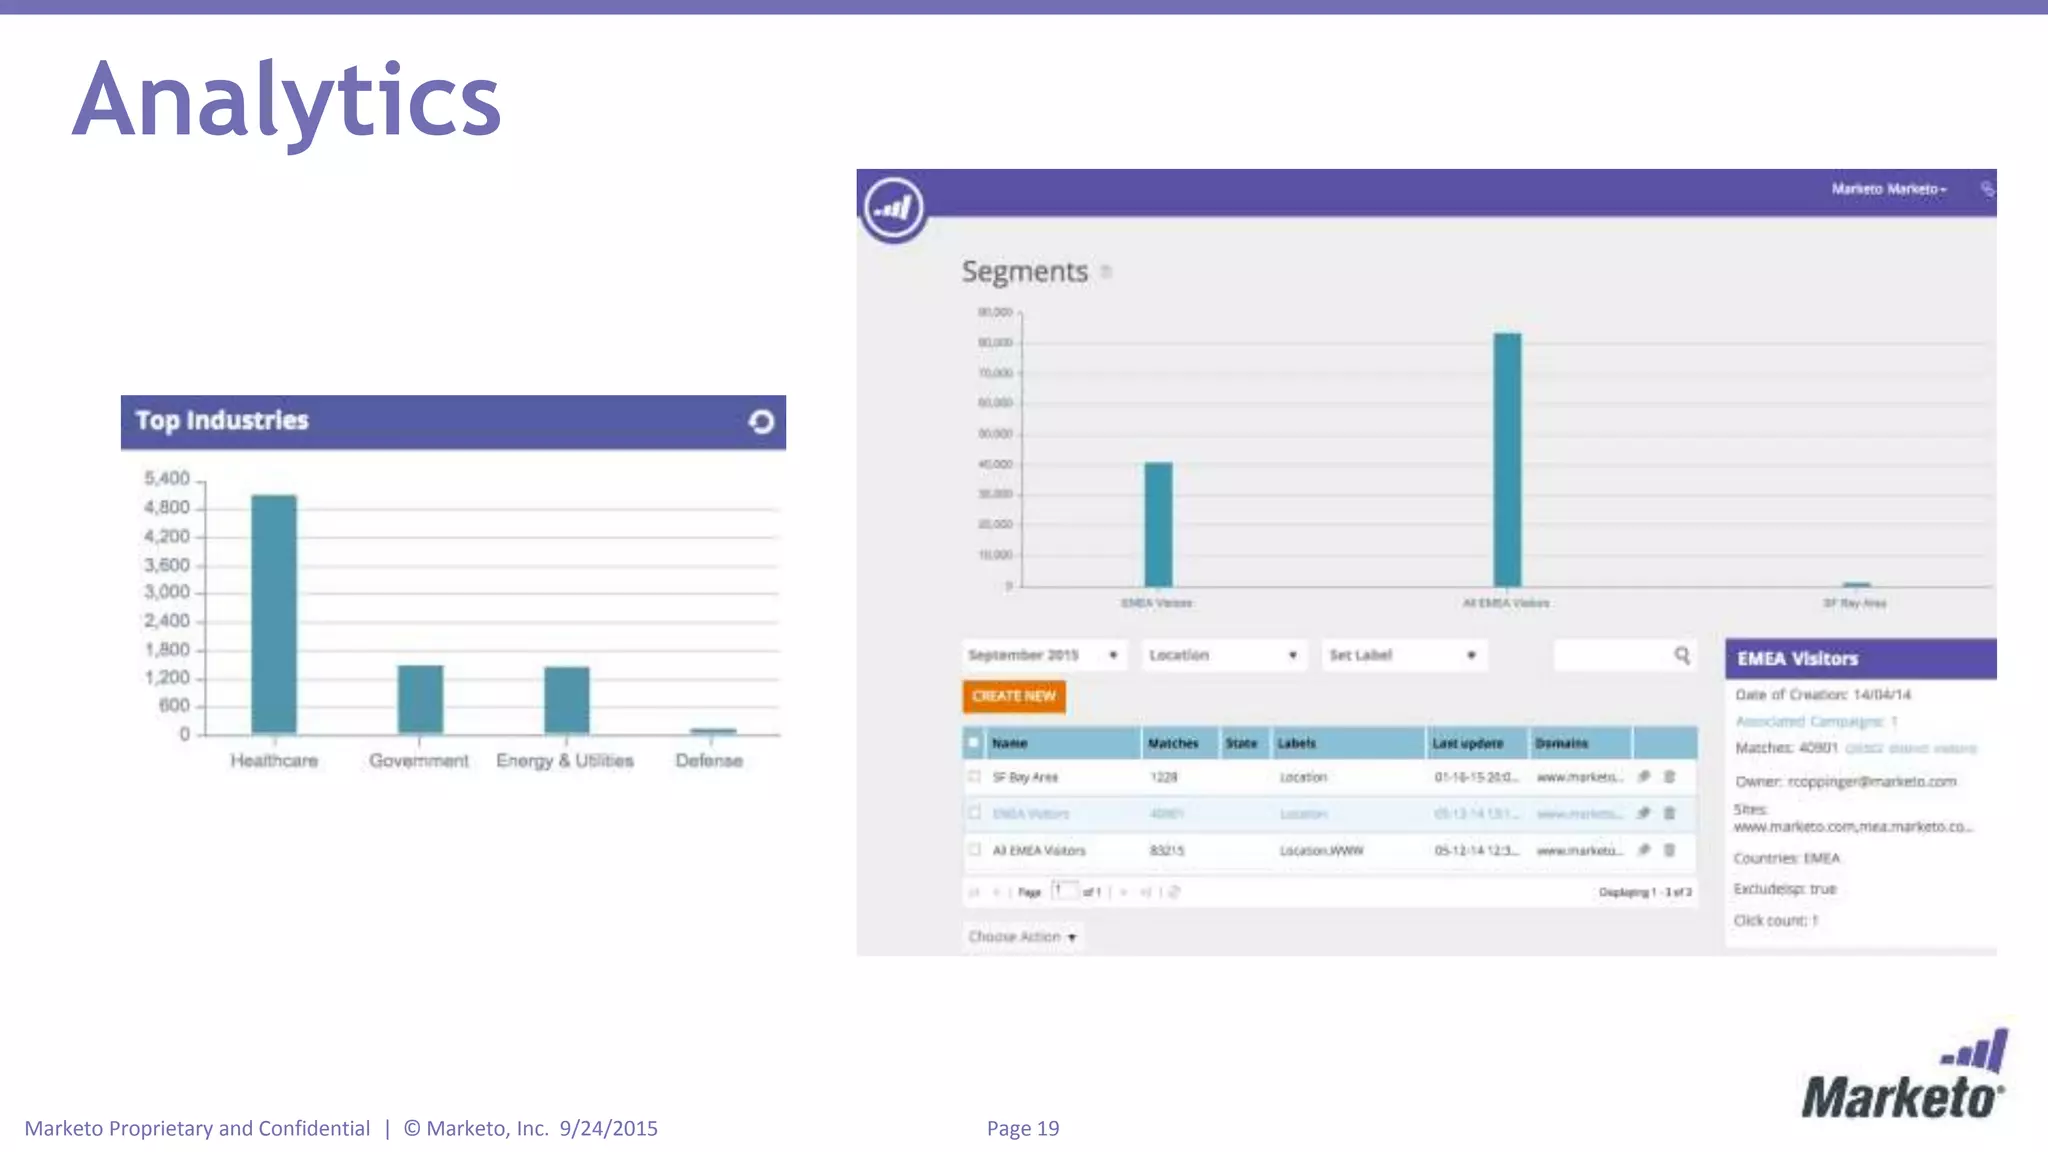Click the small icon beside Segments heading

tap(1106, 271)
